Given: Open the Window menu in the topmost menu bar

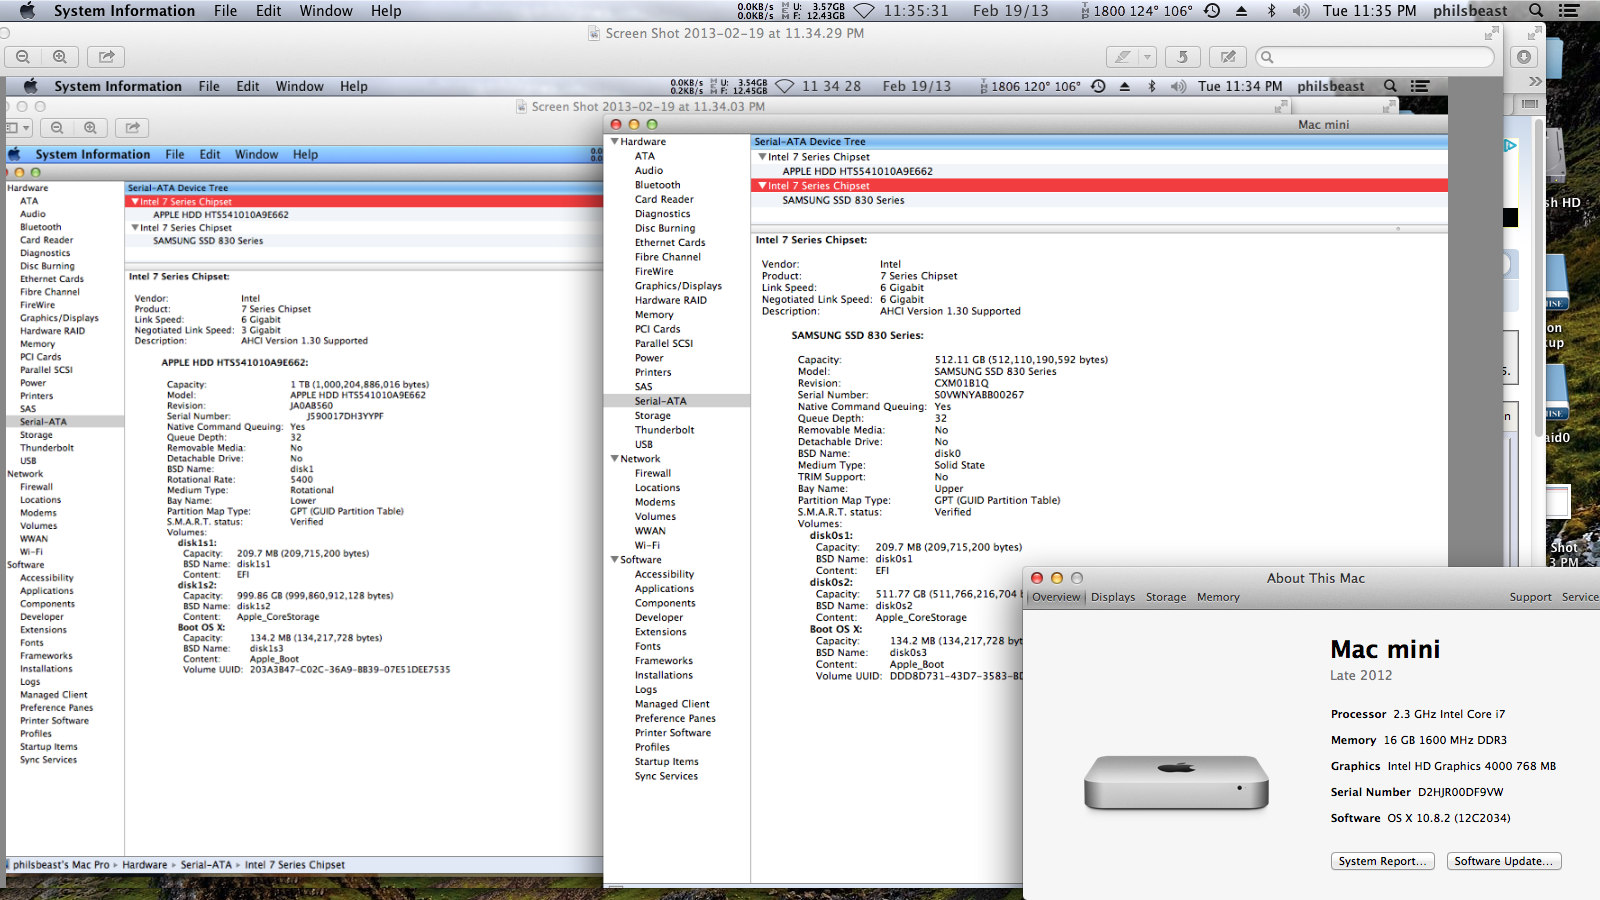Looking at the screenshot, I should [x=326, y=11].
